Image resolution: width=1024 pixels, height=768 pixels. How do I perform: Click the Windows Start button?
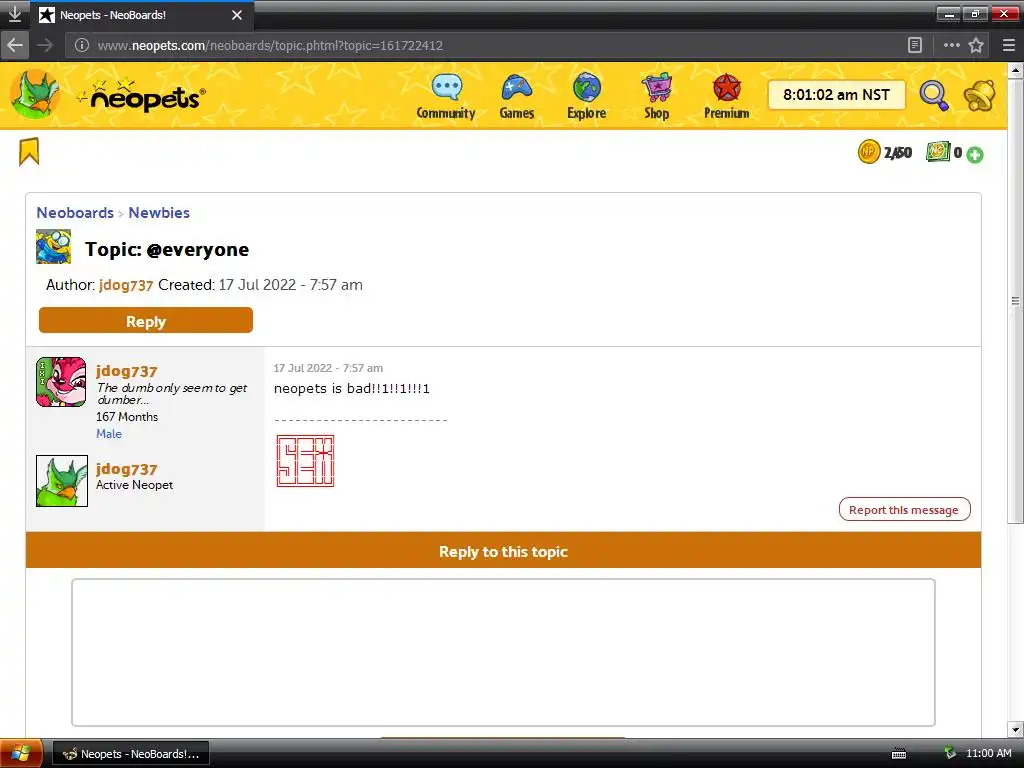[21, 754]
